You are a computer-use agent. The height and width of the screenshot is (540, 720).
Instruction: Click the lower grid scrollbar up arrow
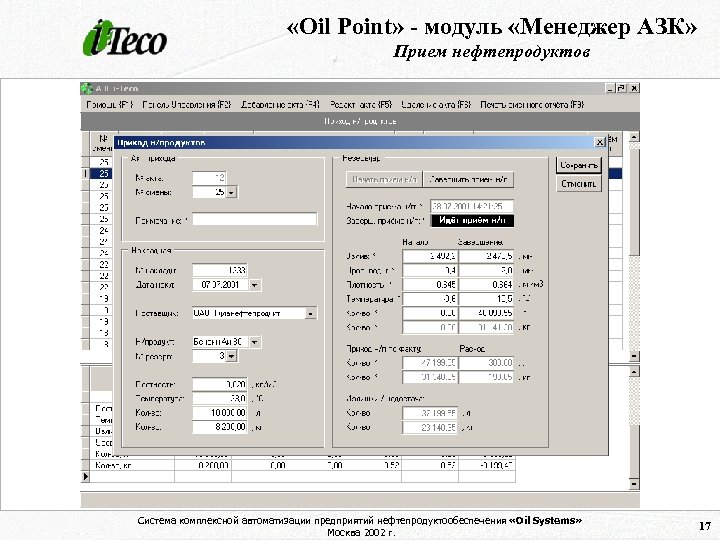[x=634, y=371]
